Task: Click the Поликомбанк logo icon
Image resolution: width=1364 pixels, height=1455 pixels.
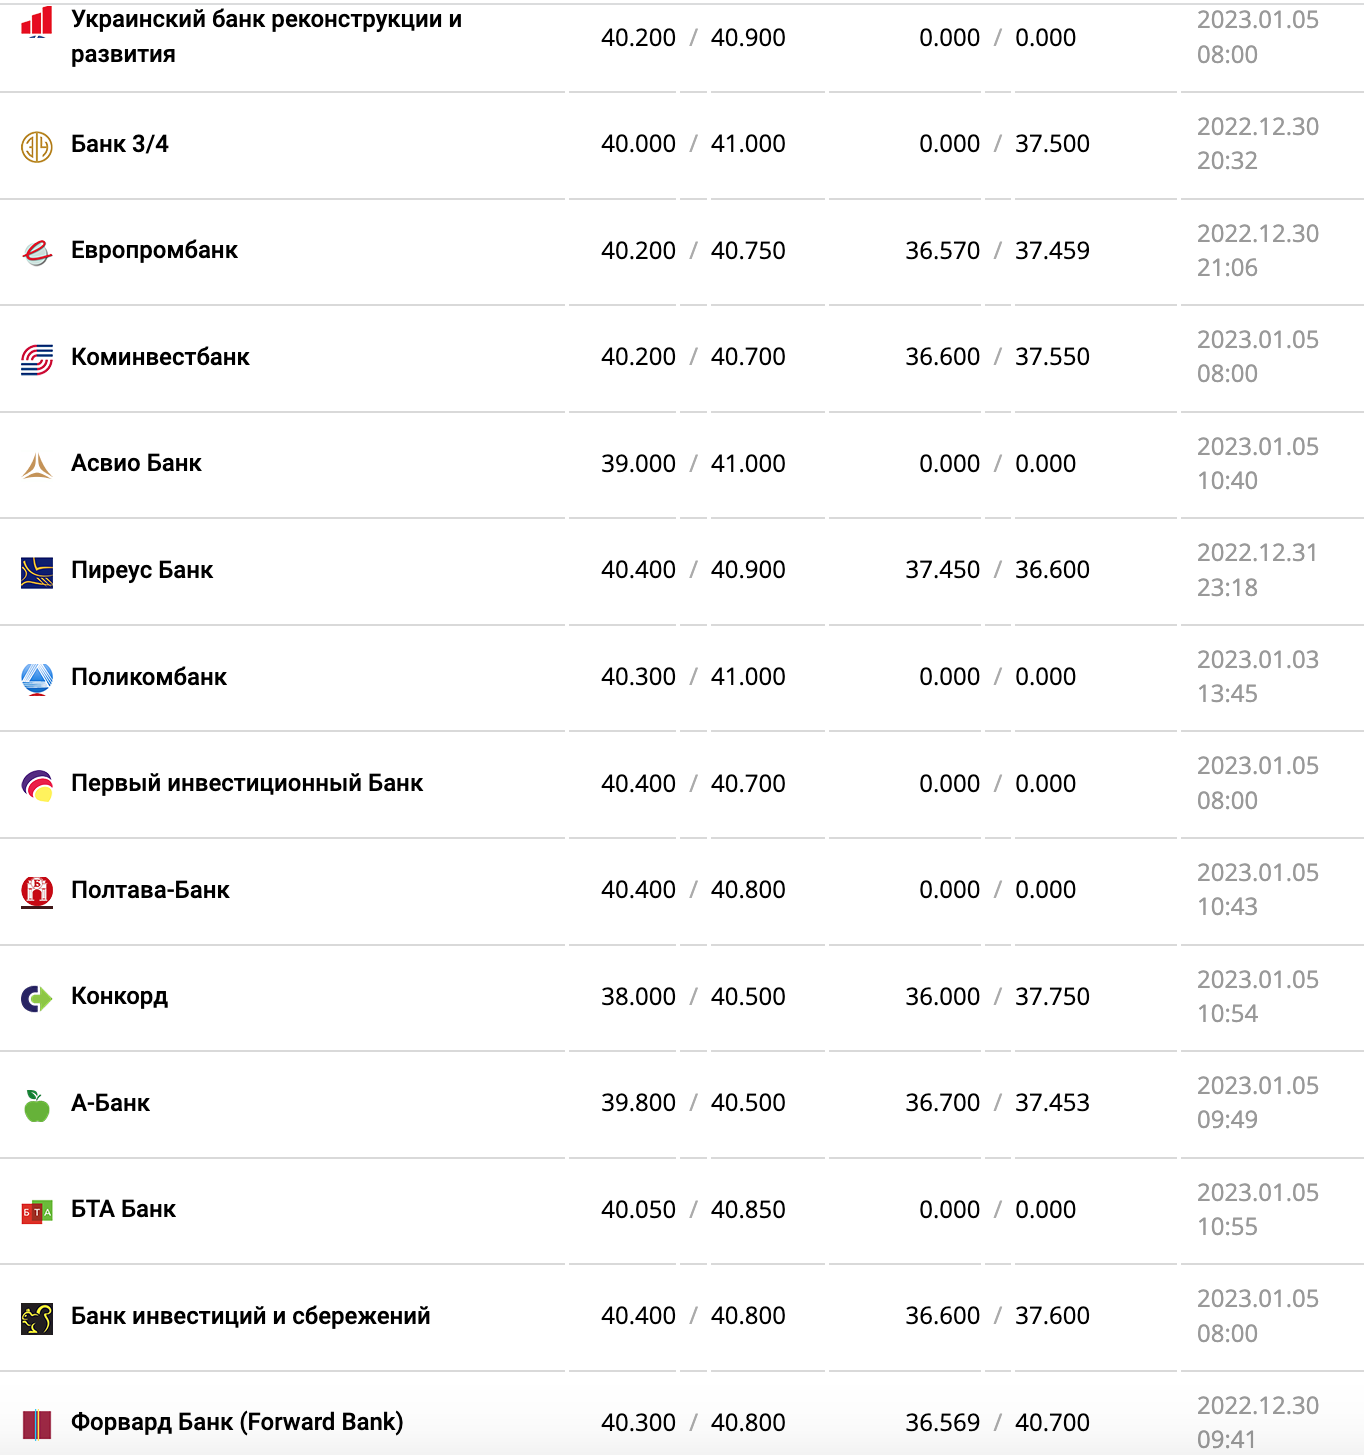Action: (37, 679)
